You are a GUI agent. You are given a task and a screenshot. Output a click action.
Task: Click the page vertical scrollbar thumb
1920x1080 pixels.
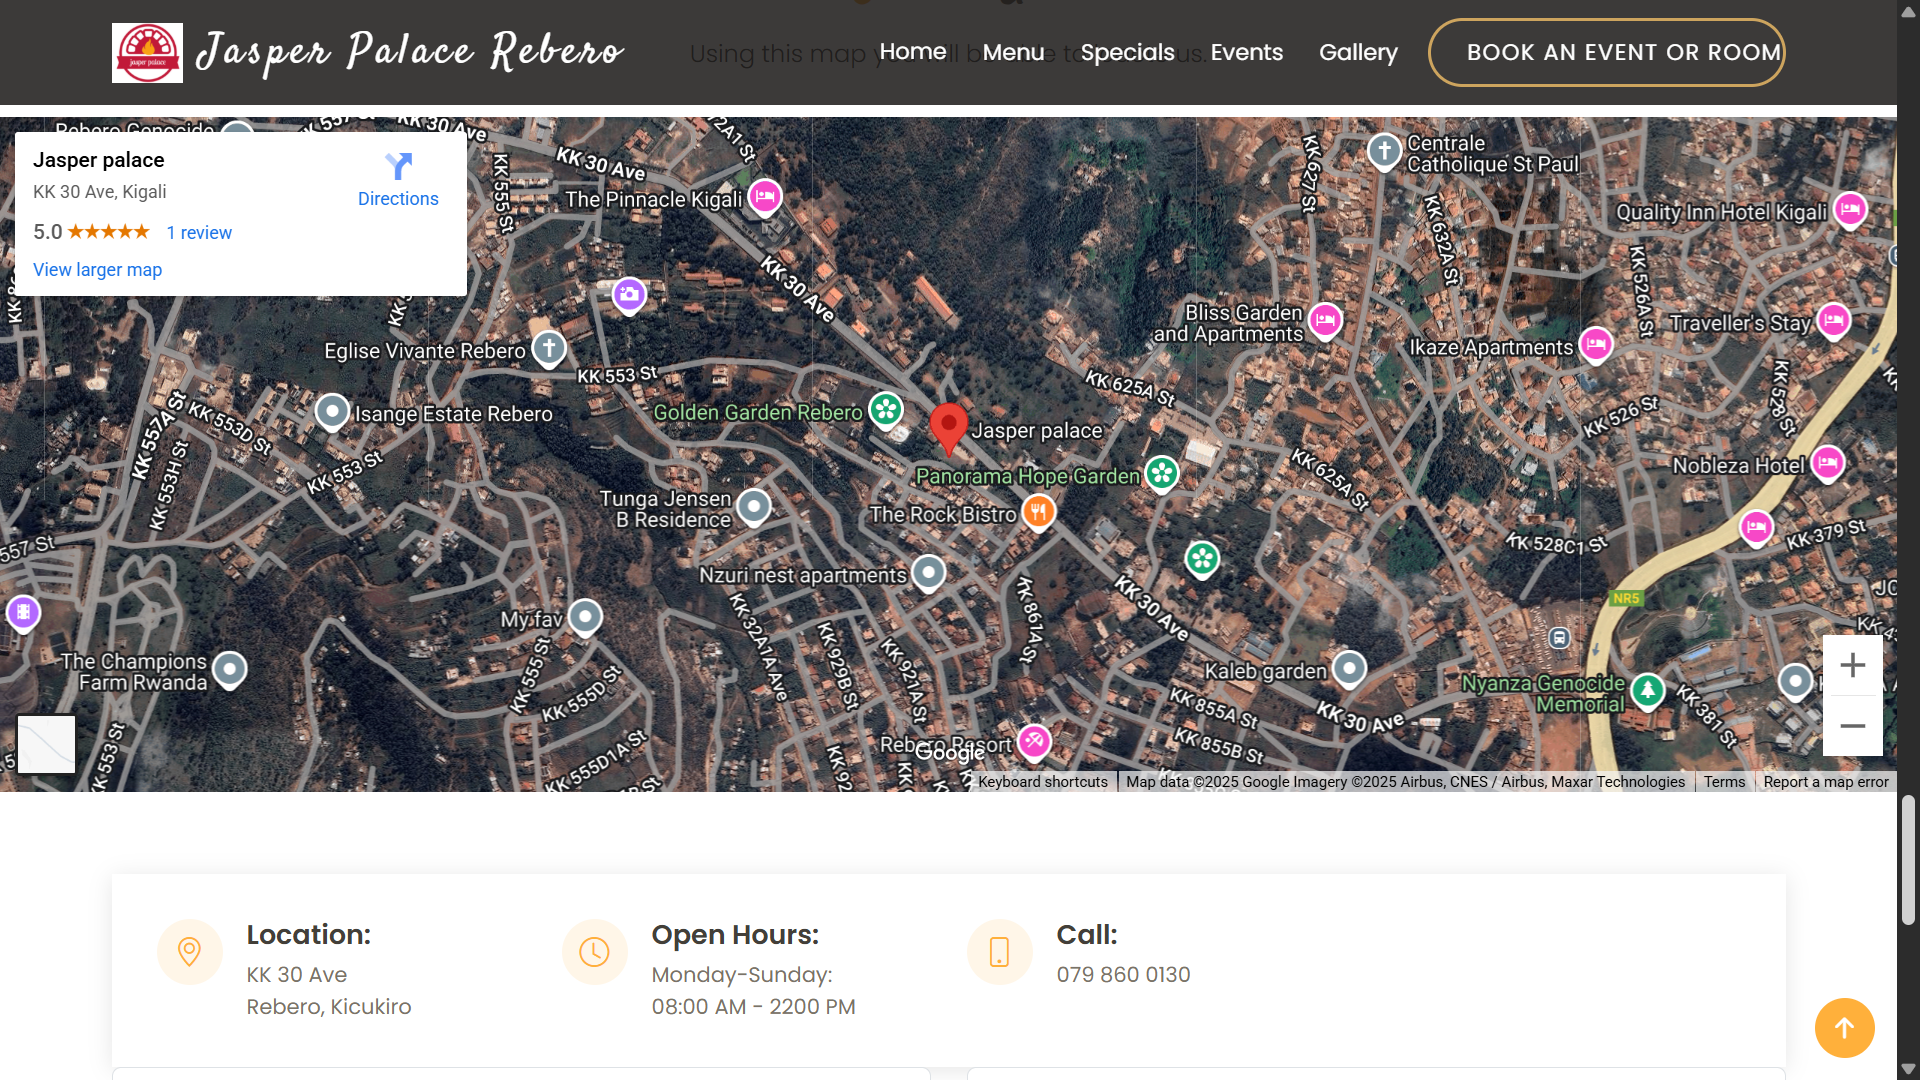tap(1908, 860)
